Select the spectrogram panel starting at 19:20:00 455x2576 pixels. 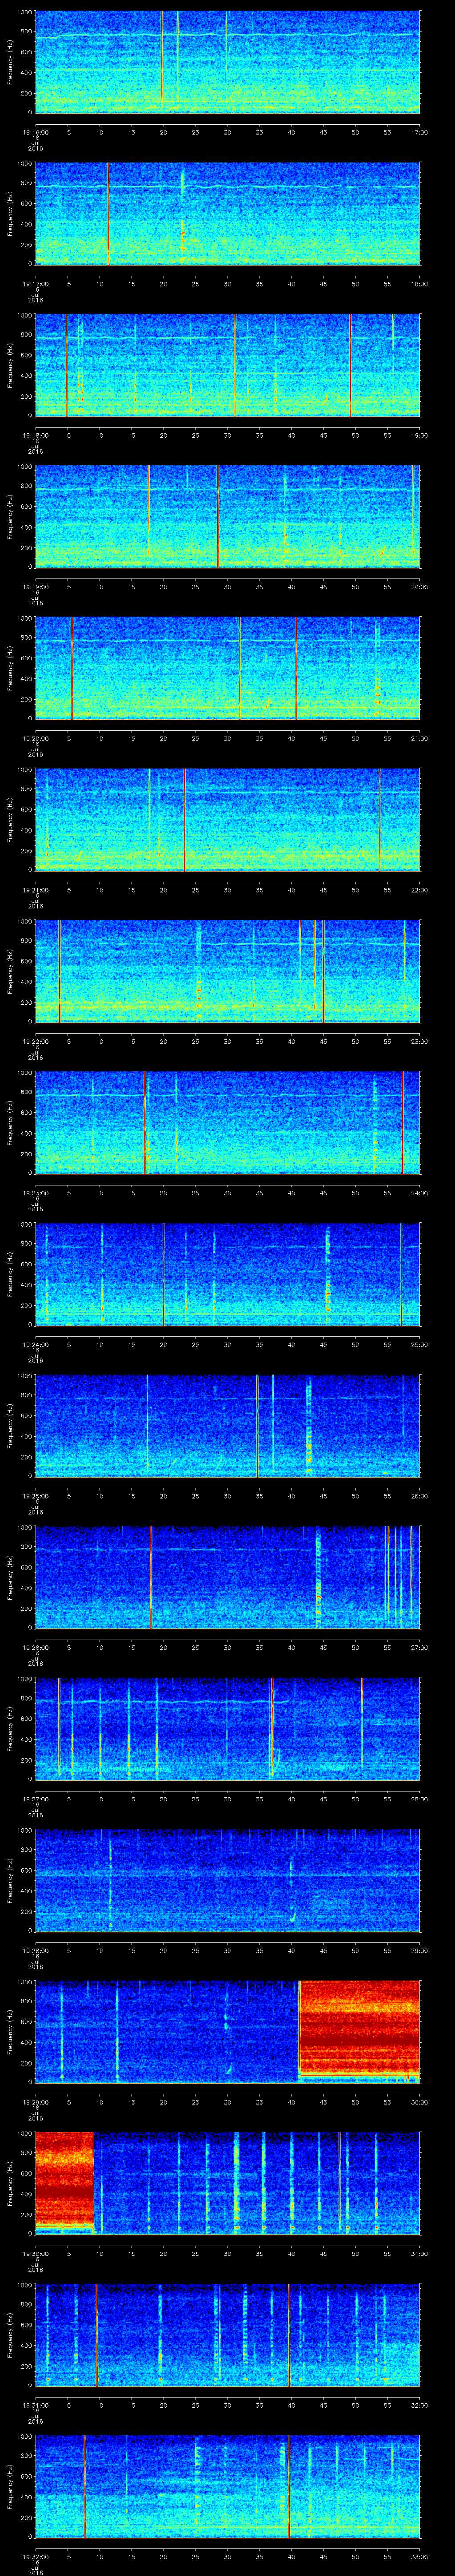228,668
